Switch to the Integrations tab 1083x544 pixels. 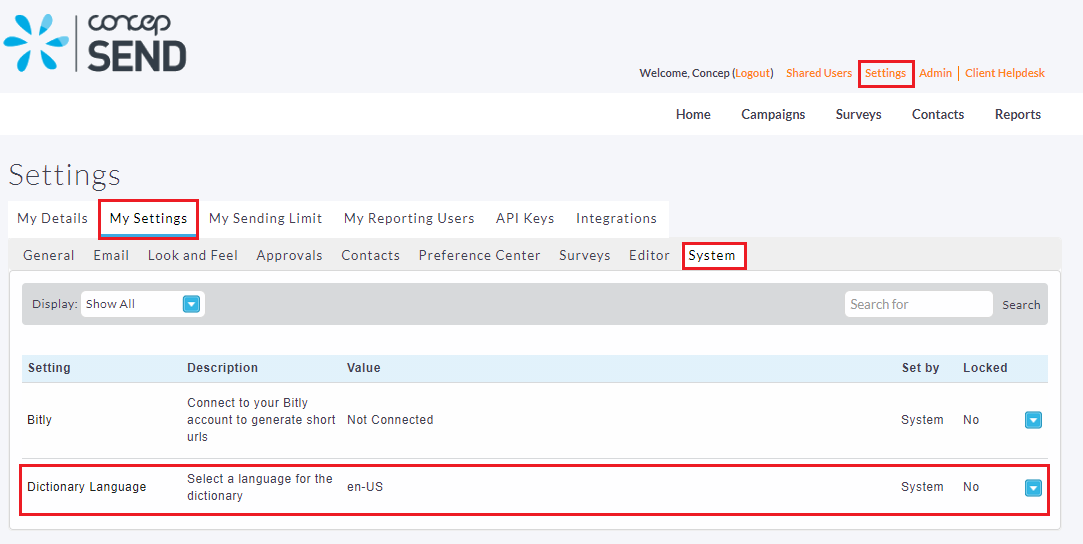click(616, 218)
